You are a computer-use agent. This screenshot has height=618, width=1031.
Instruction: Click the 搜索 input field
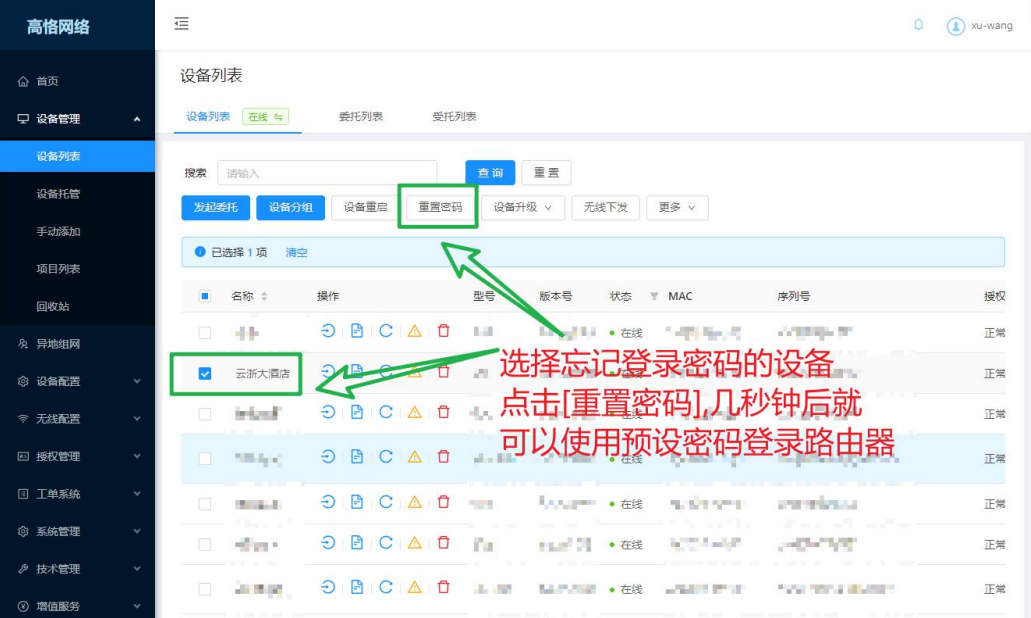(327, 173)
